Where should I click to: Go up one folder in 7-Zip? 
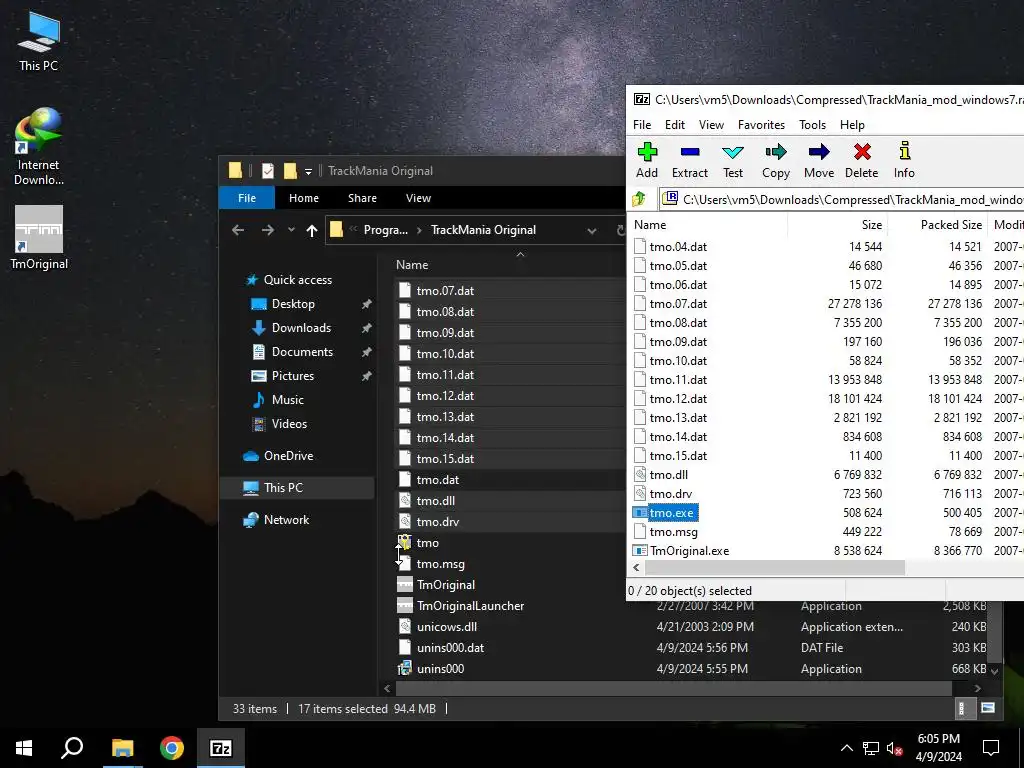tap(639, 199)
